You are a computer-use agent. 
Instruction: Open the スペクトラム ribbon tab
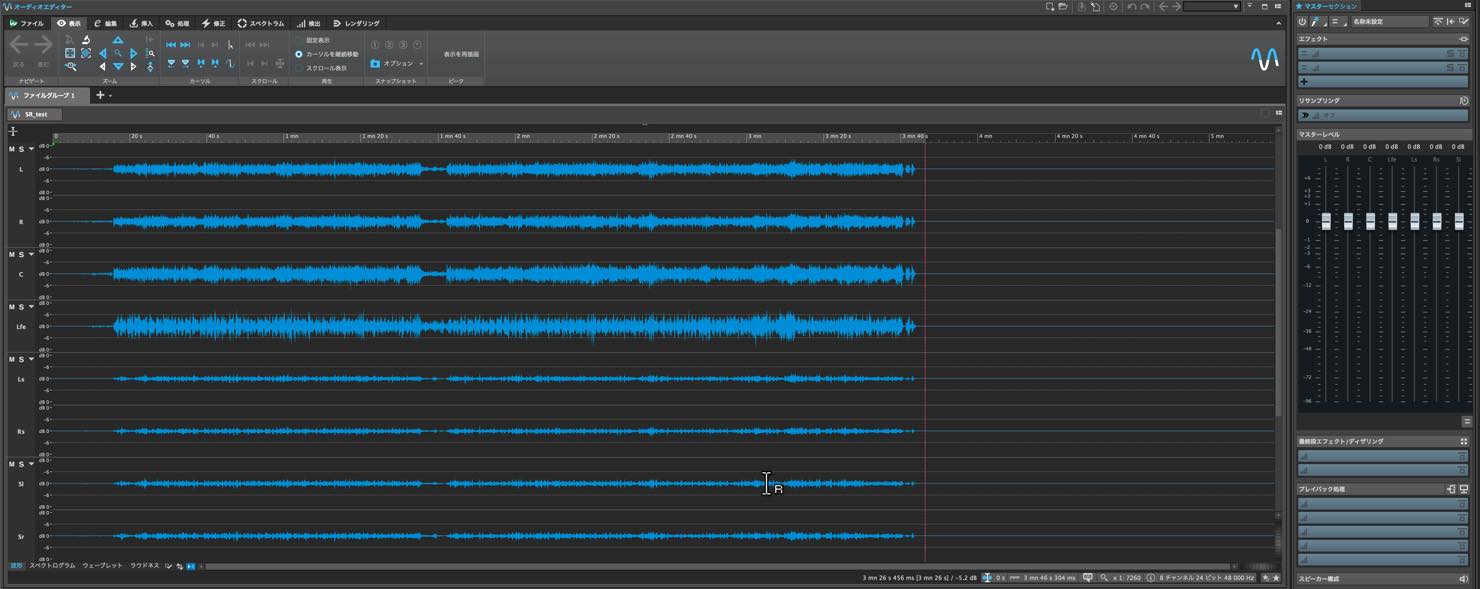click(261, 23)
